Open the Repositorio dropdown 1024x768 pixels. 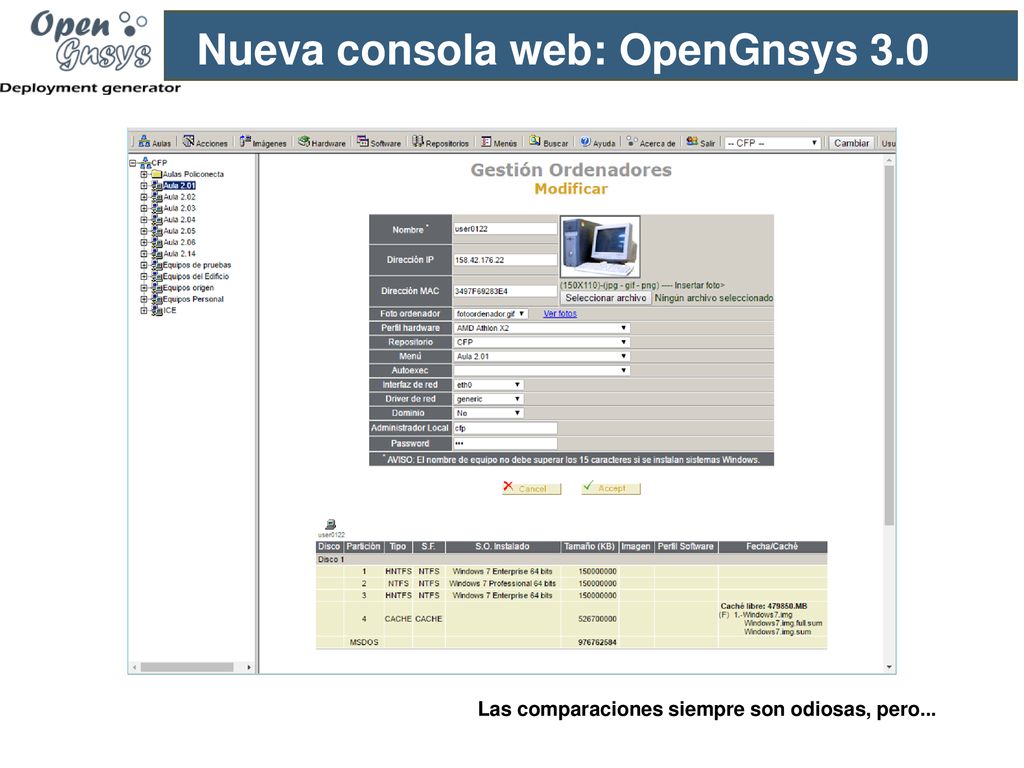point(542,342)
